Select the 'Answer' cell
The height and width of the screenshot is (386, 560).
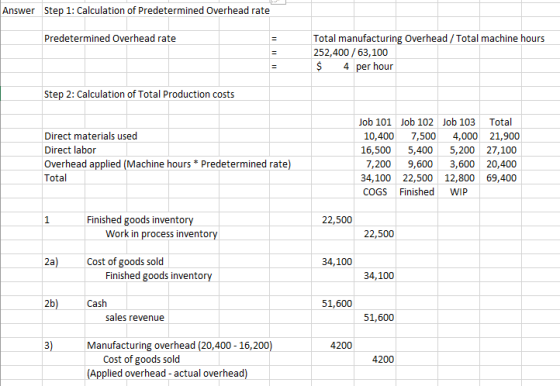point(18,11)
